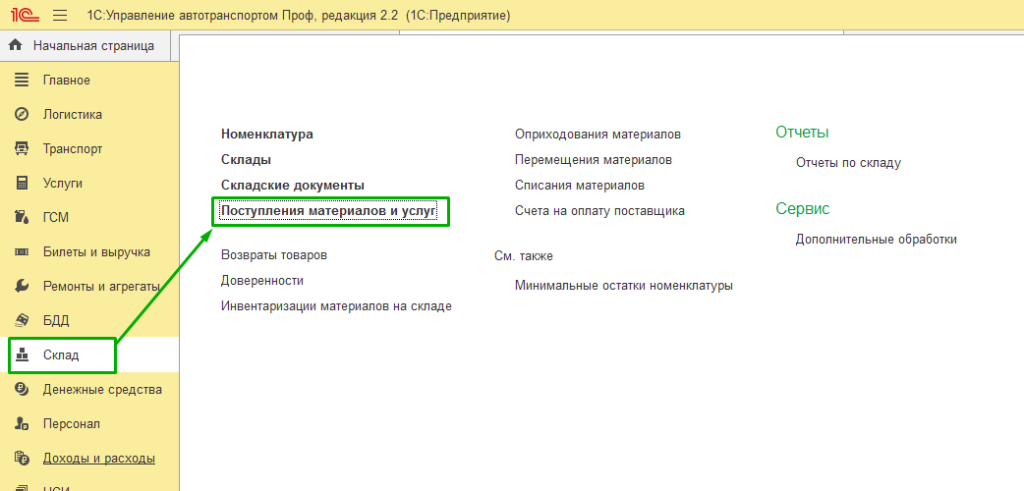Click the Персонал person icon
The width and height of the screenshot is (1024, 491).
pyautogui.click(x=21, y=424)
